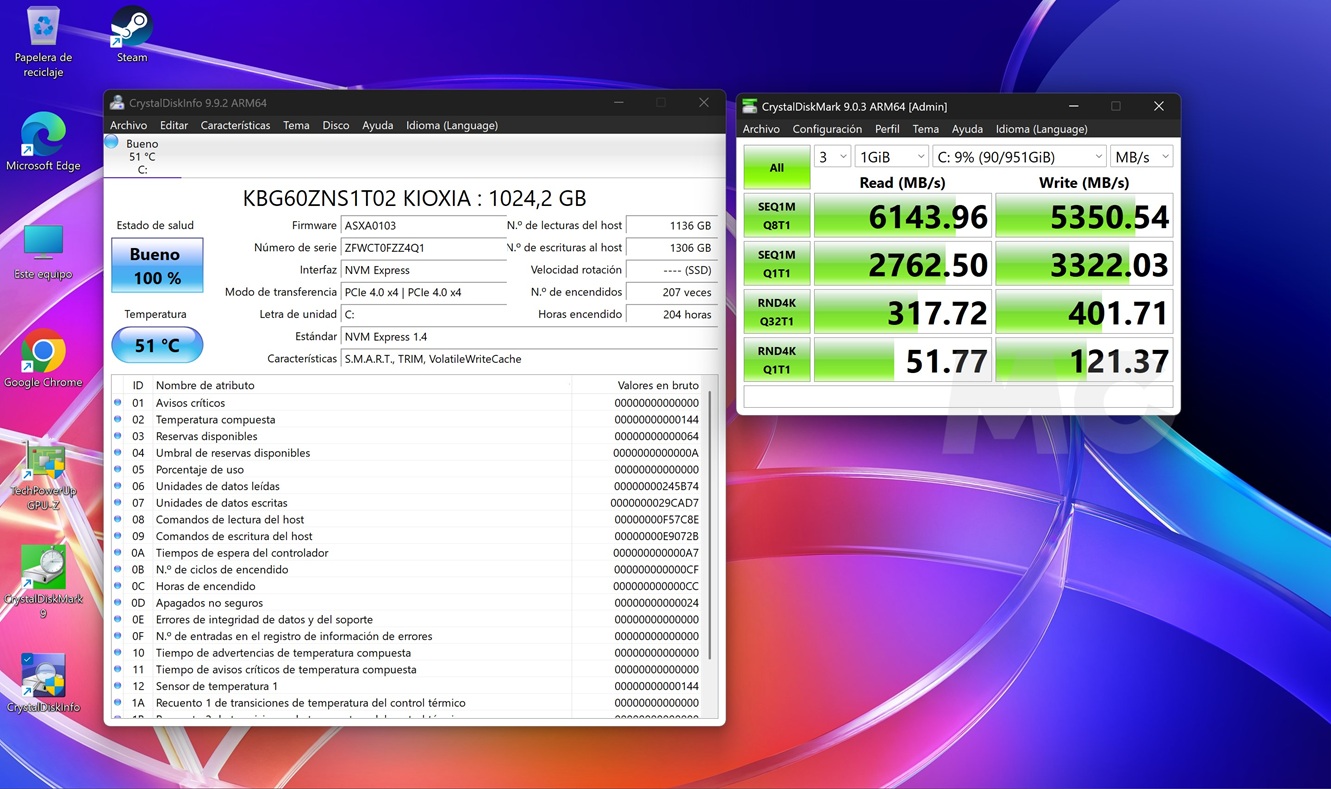Viewport: 1331px width, 789px height.
Task: Click the Estándar field NVM Express 1.4
Action: (x=529, y=337)
